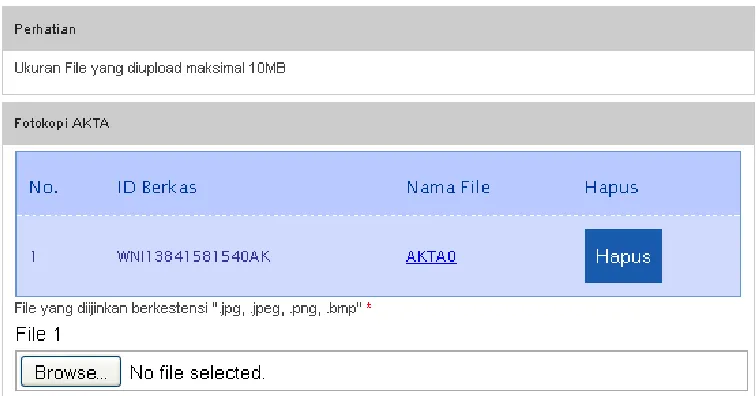The image size is (756, 396).
Task: Click the allowed file extensions note
Action: 188,308
